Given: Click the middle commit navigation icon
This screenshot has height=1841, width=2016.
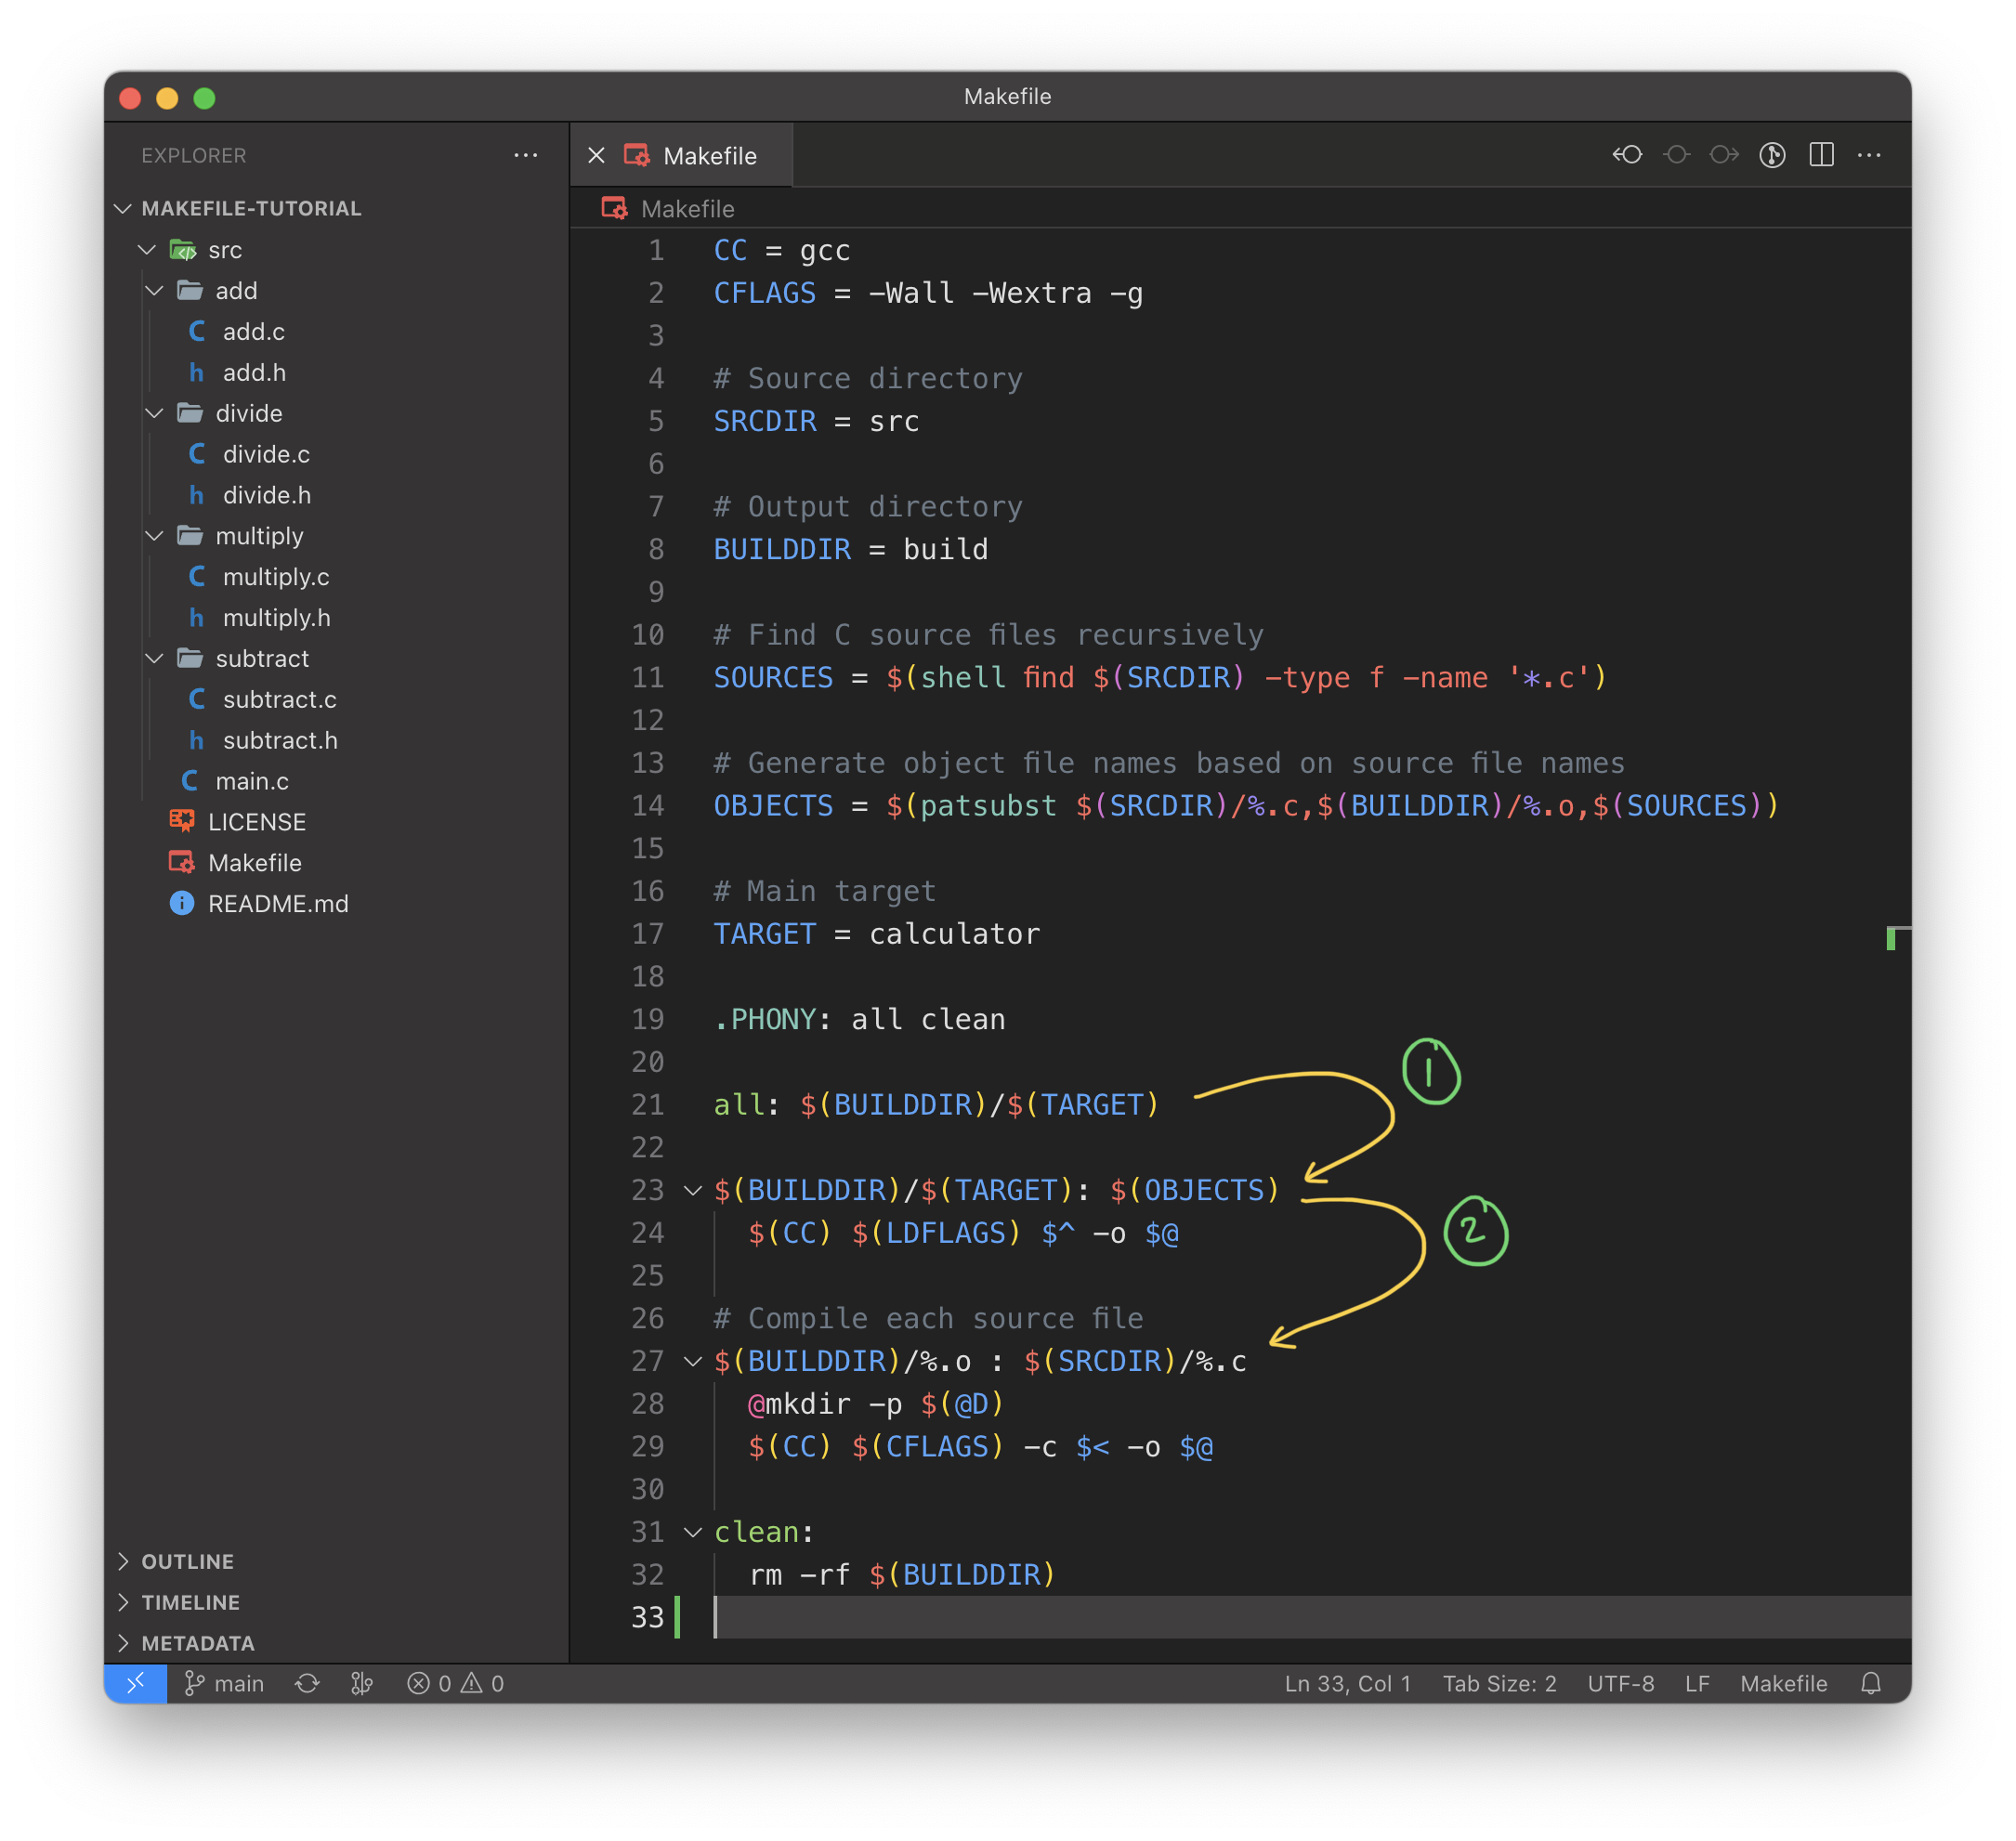Looking at the screenshot, I should tap(1676, 155).
